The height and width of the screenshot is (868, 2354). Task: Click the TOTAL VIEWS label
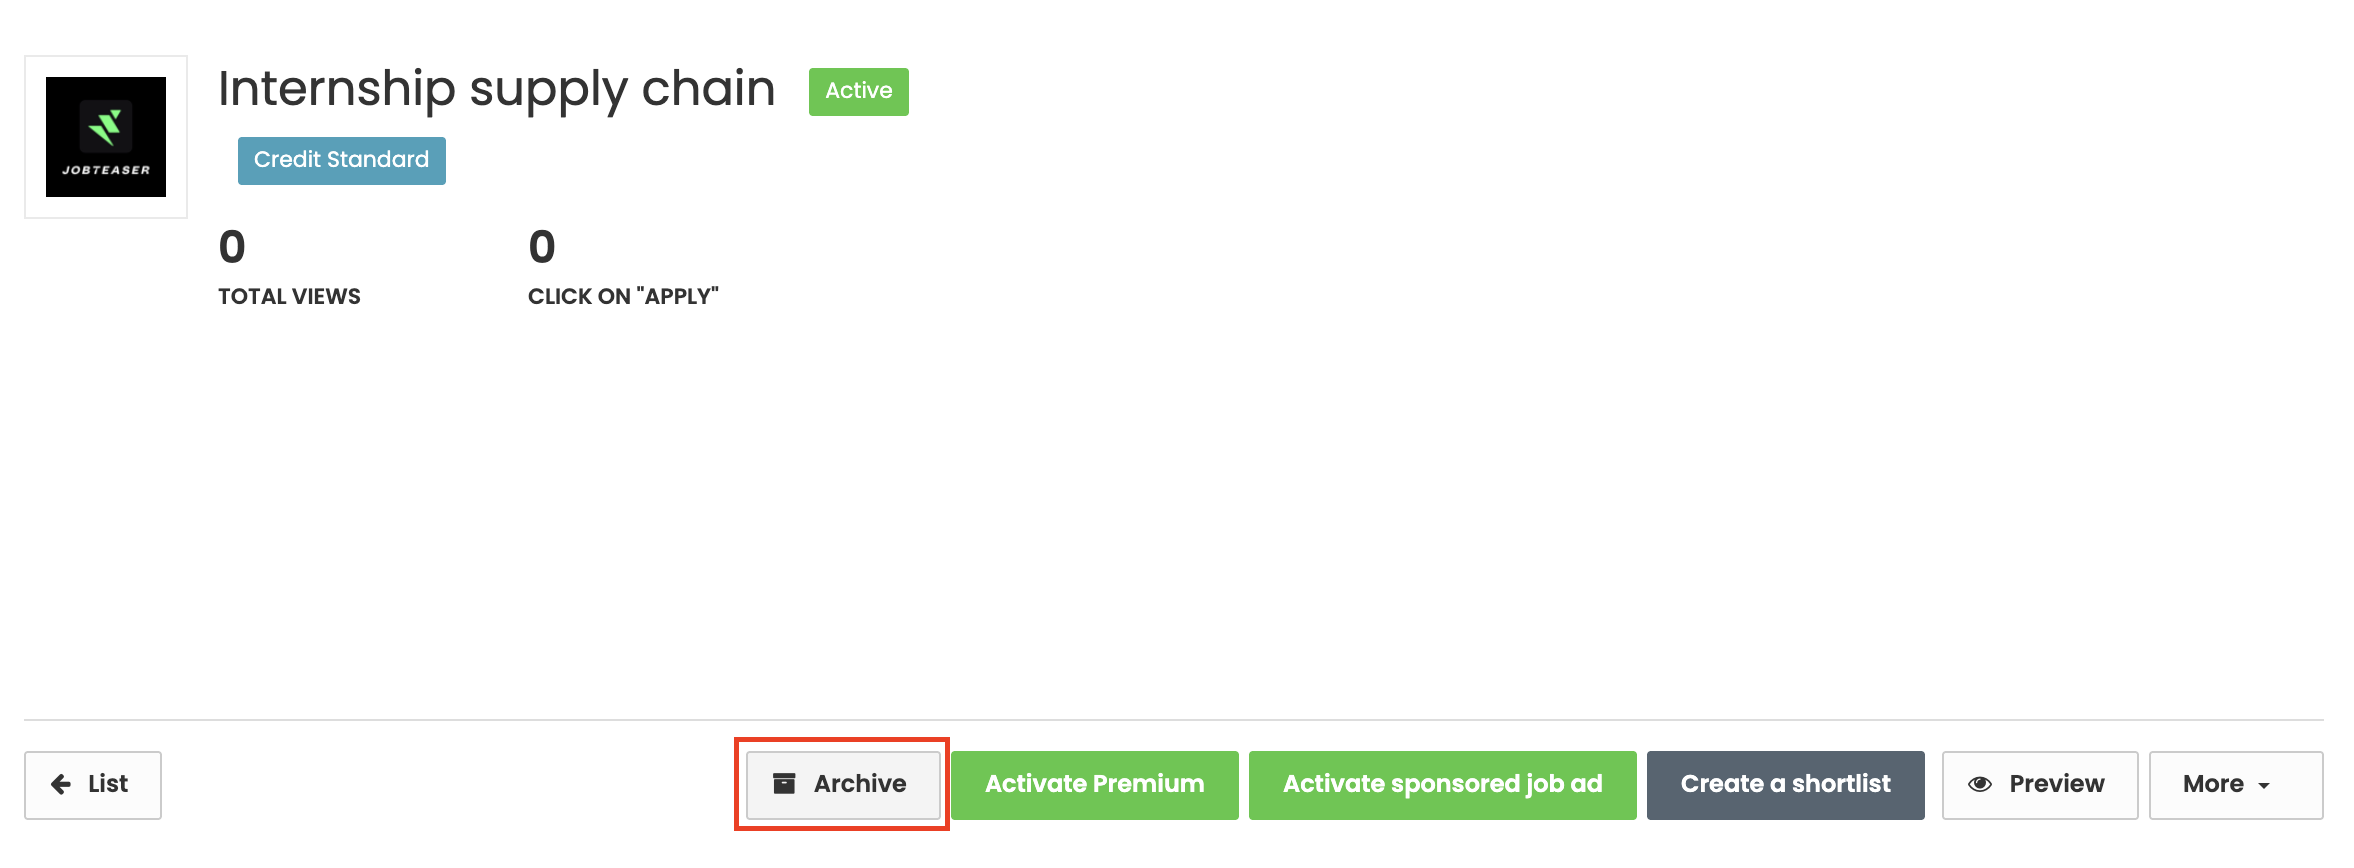[289, 297]
